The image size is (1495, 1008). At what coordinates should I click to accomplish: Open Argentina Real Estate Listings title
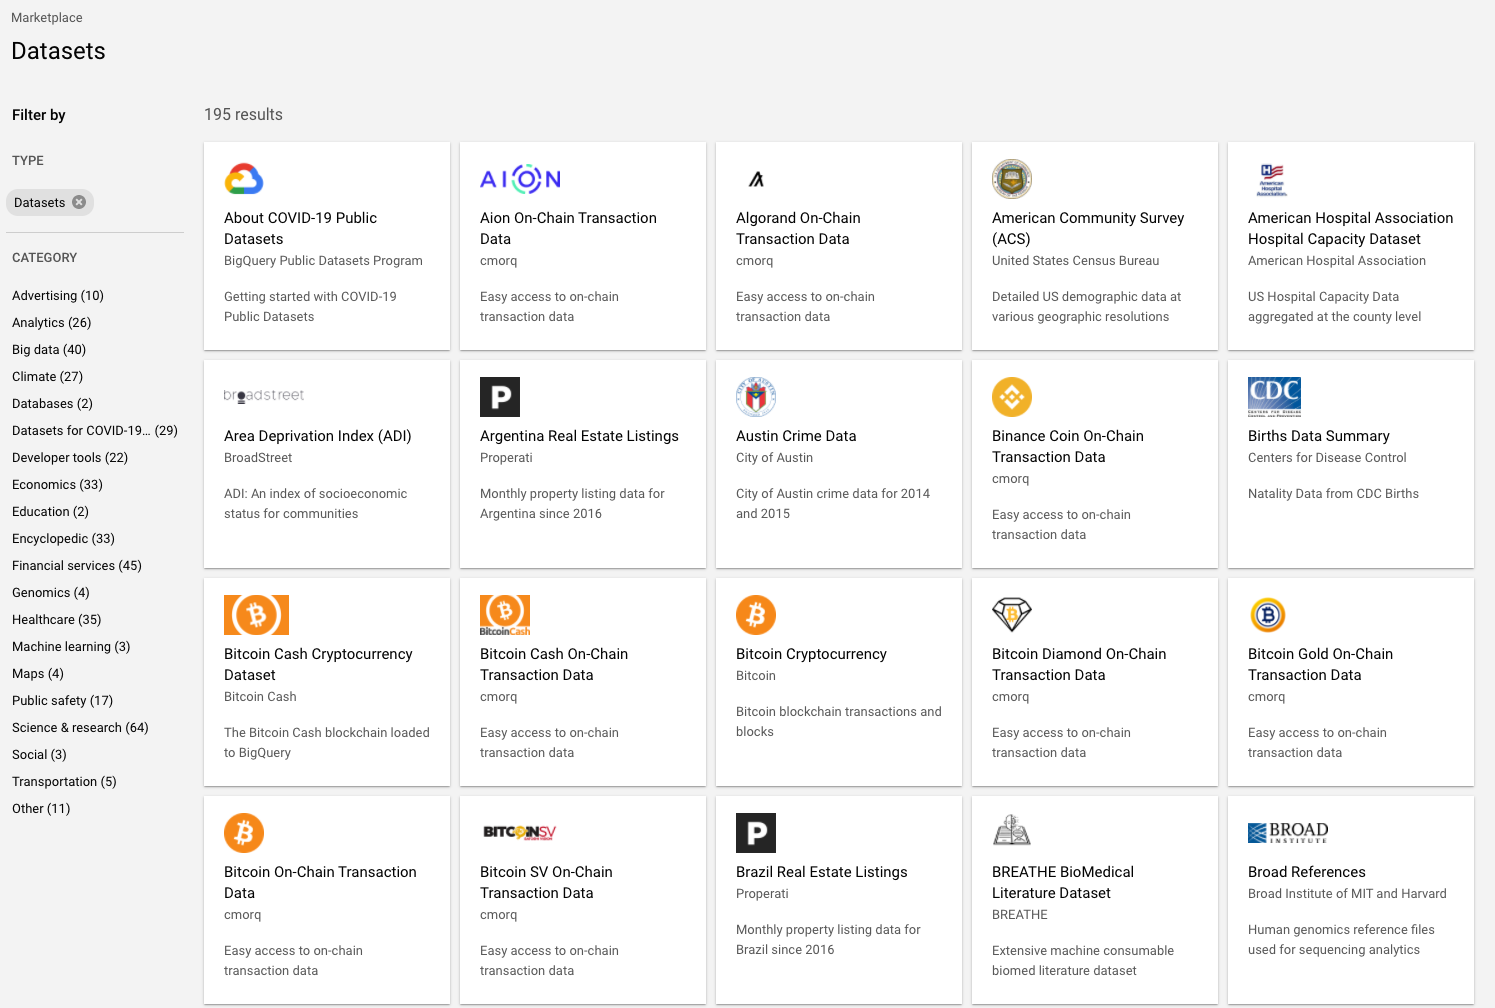pos(579,436)
